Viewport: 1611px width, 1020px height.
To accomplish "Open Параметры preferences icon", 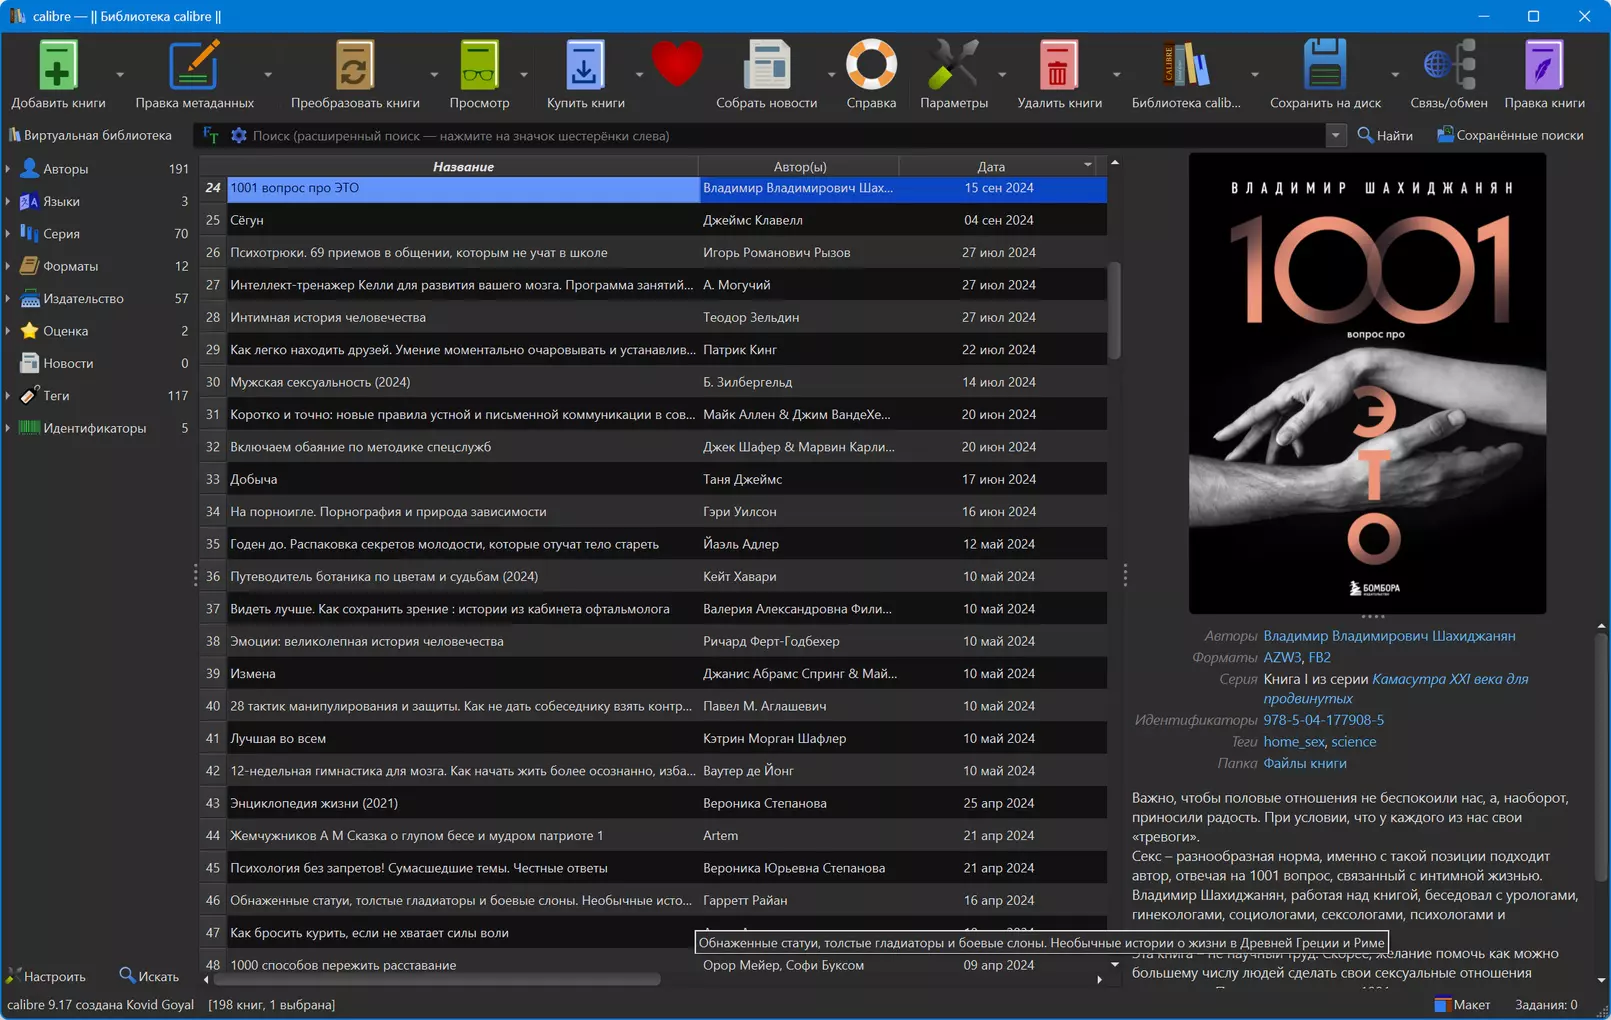I will pos(953,65).
